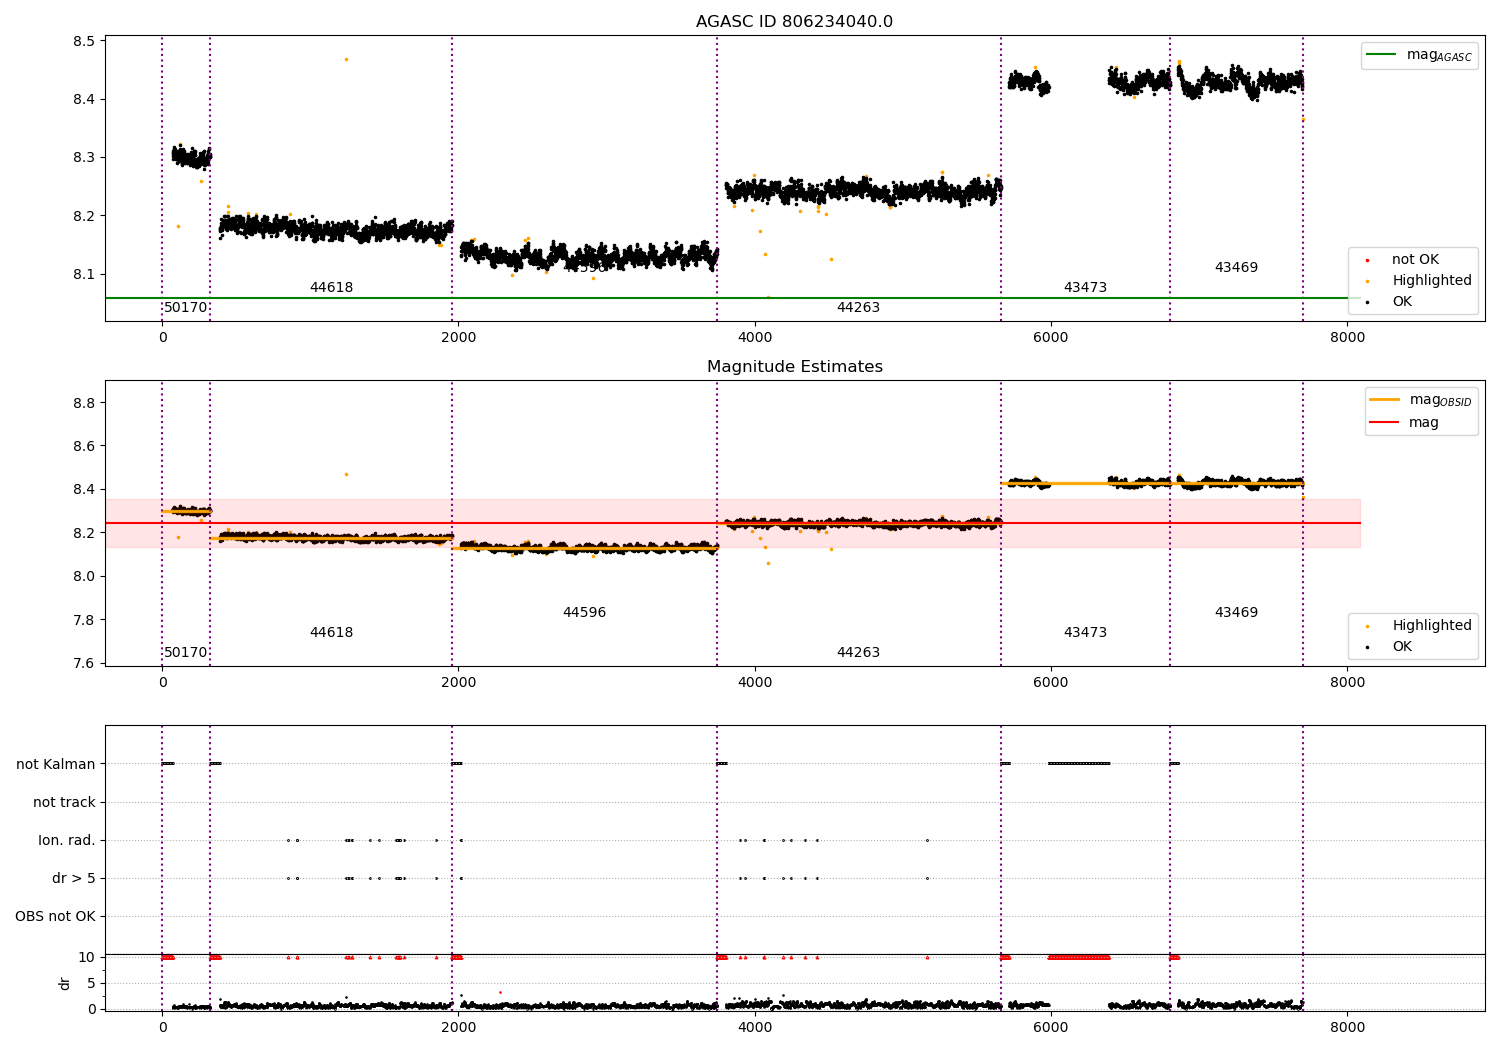Click the 'dr > 5' row label
The height and width of the screenshot is (1050, 1500).
pyautogui.click(x=74, y=878)
